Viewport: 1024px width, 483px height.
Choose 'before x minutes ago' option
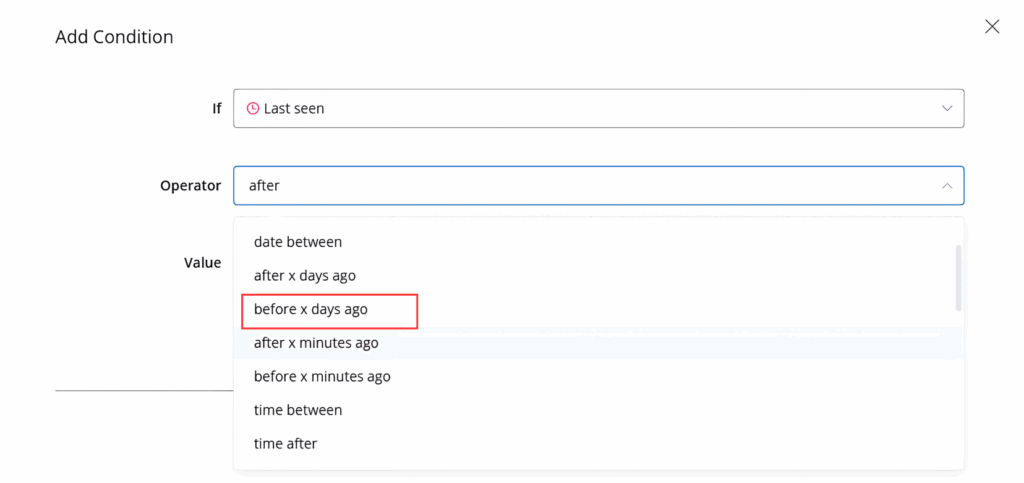click(322, 377)
